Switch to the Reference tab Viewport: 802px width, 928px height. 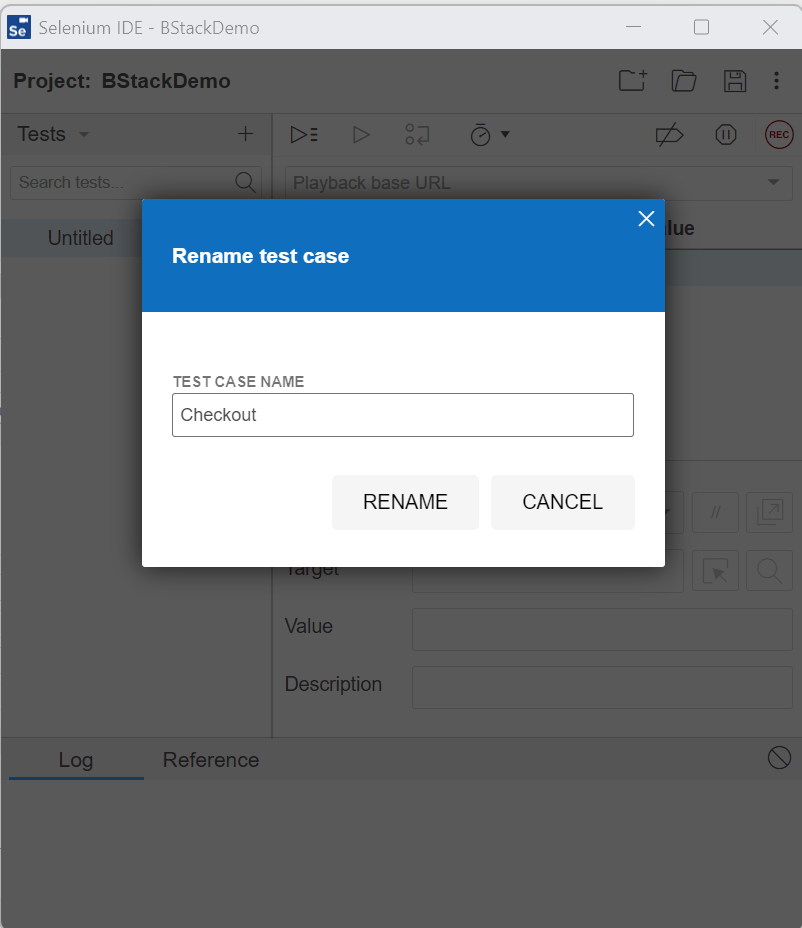coord(210,760)
